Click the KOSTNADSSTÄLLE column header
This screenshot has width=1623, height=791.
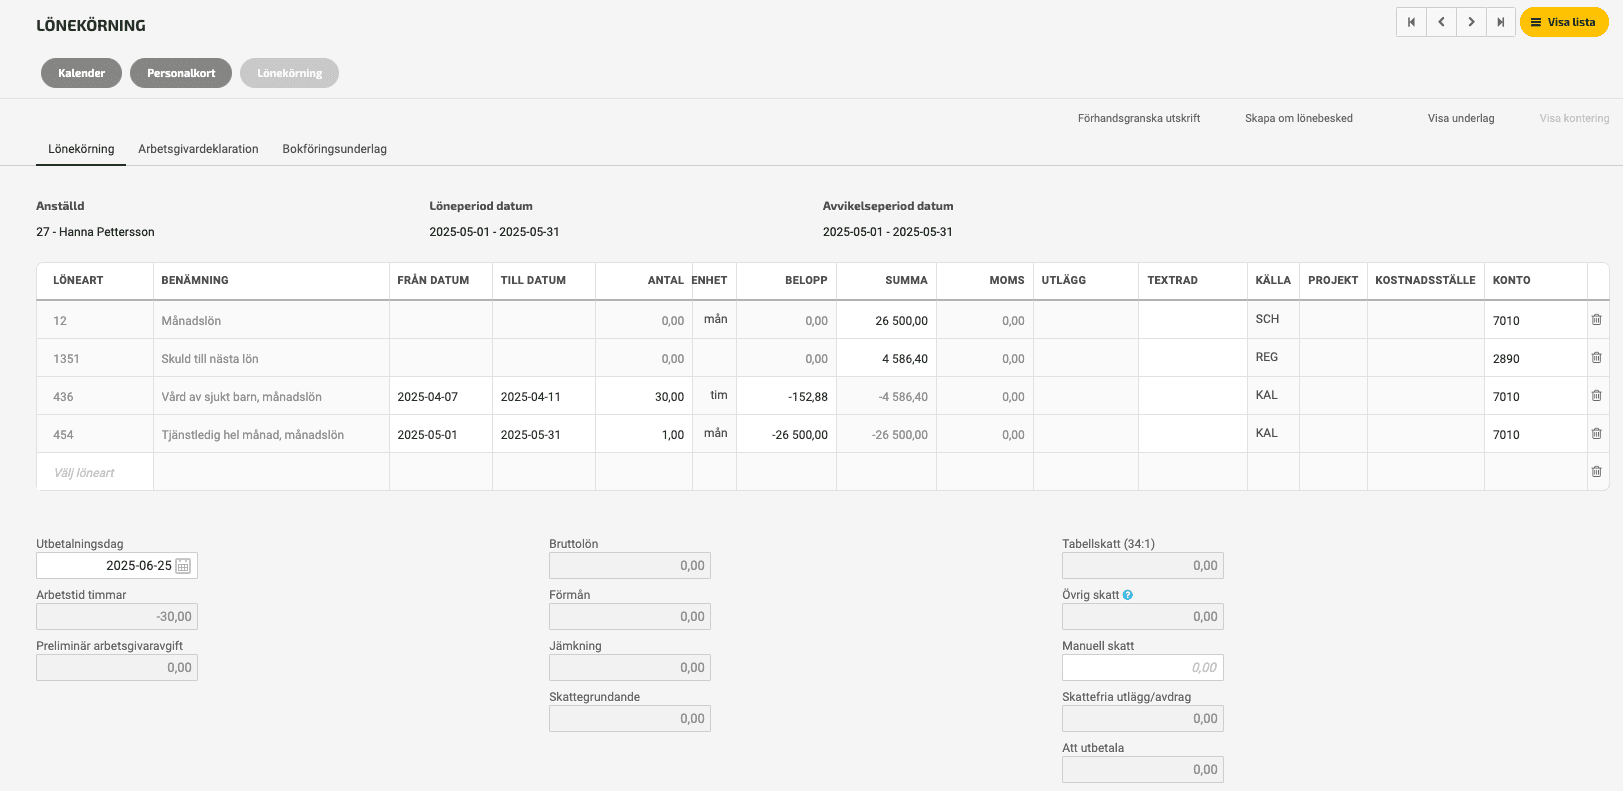point(1425,280)
